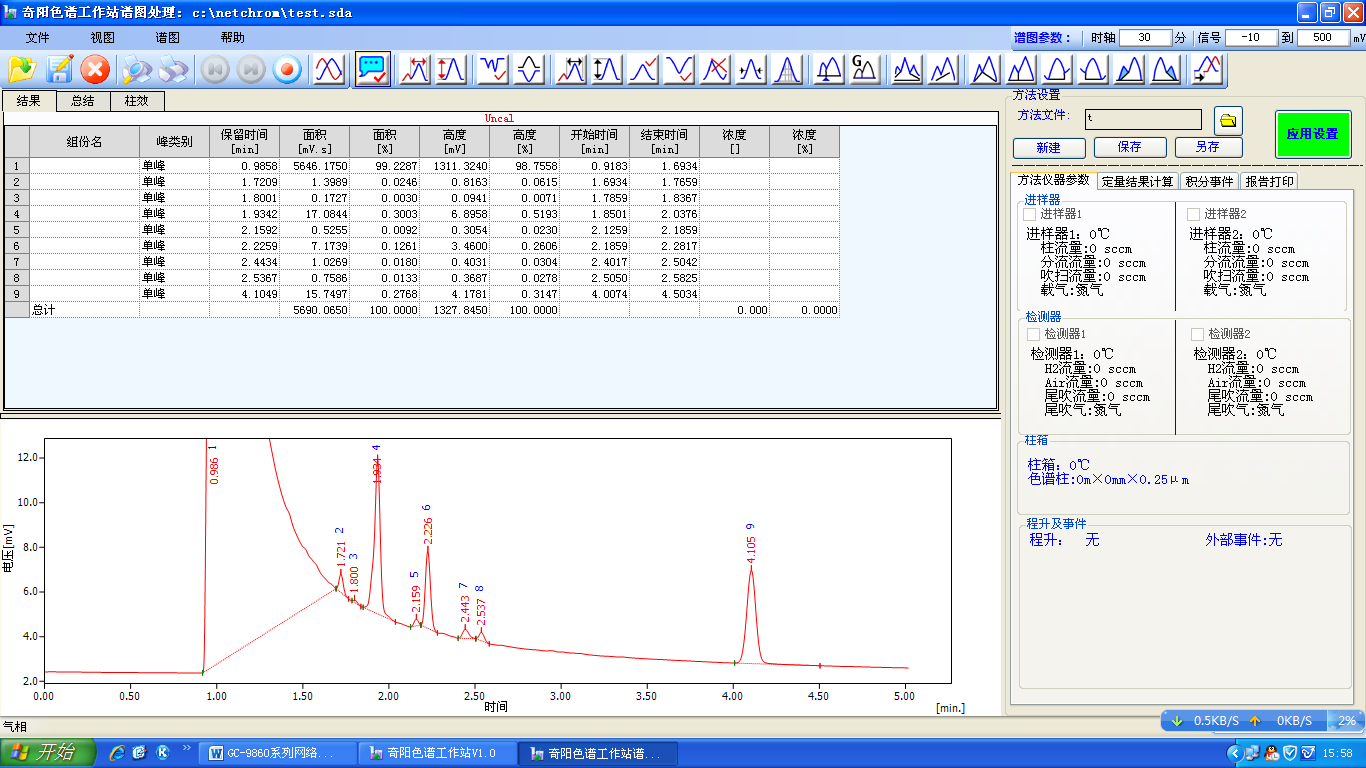1366x768 pixels.
Task: Switch to the 定量结果计算 tab
Action: [1137, 182]
